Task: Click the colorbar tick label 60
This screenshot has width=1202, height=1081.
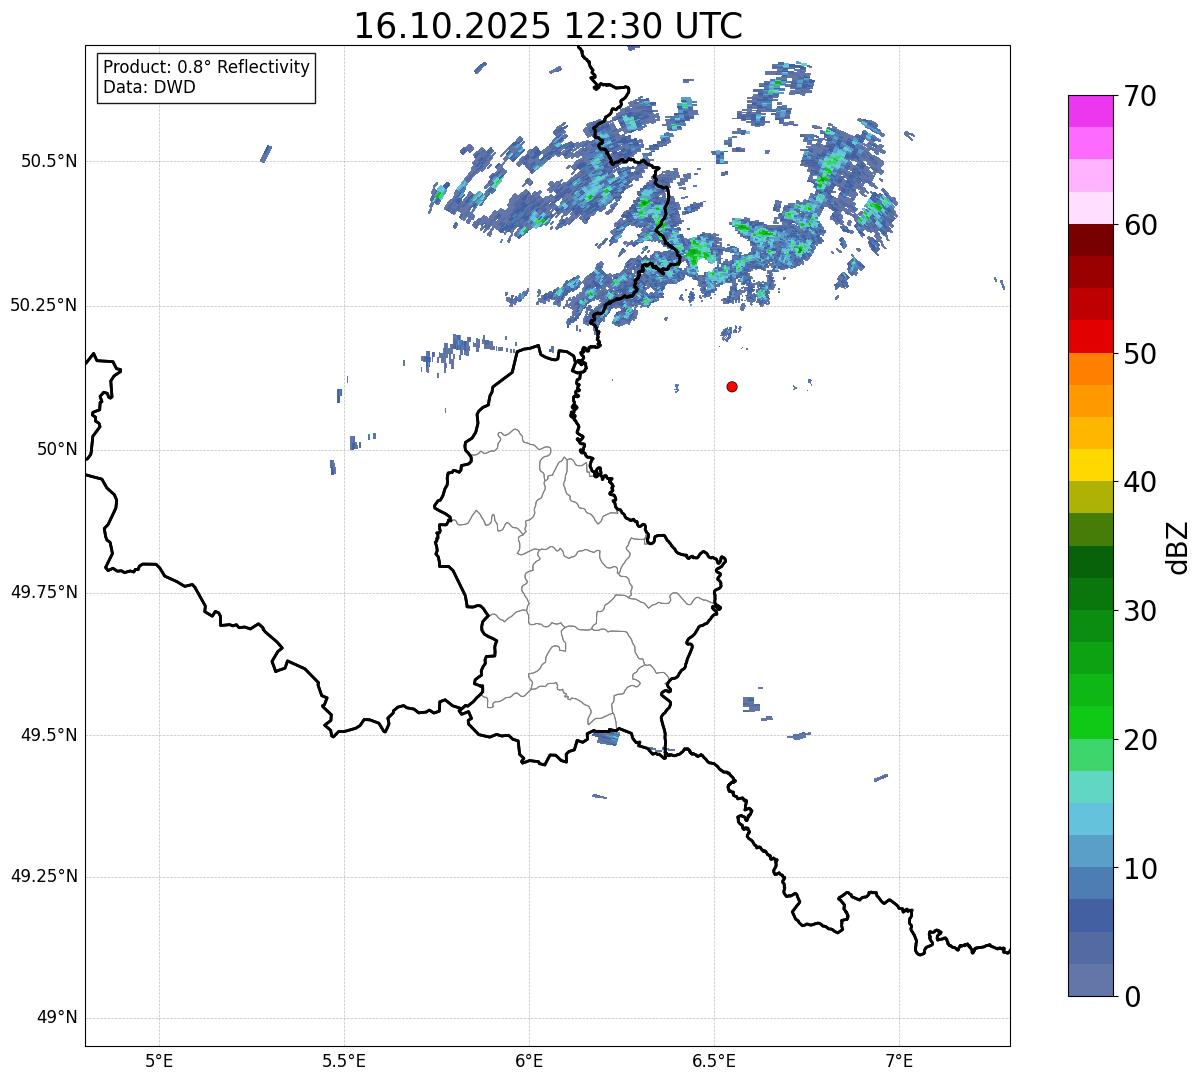Action: (x=1140, y=225)
